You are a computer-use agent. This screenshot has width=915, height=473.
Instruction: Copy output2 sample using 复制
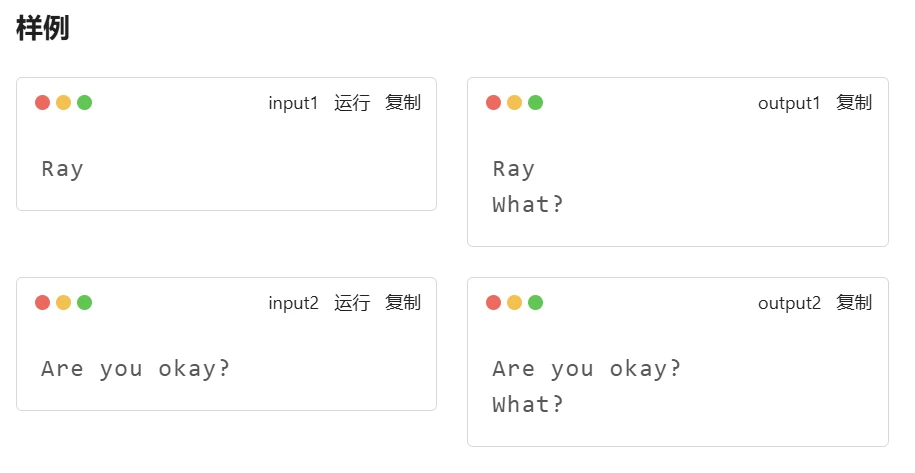pos(854,303)
